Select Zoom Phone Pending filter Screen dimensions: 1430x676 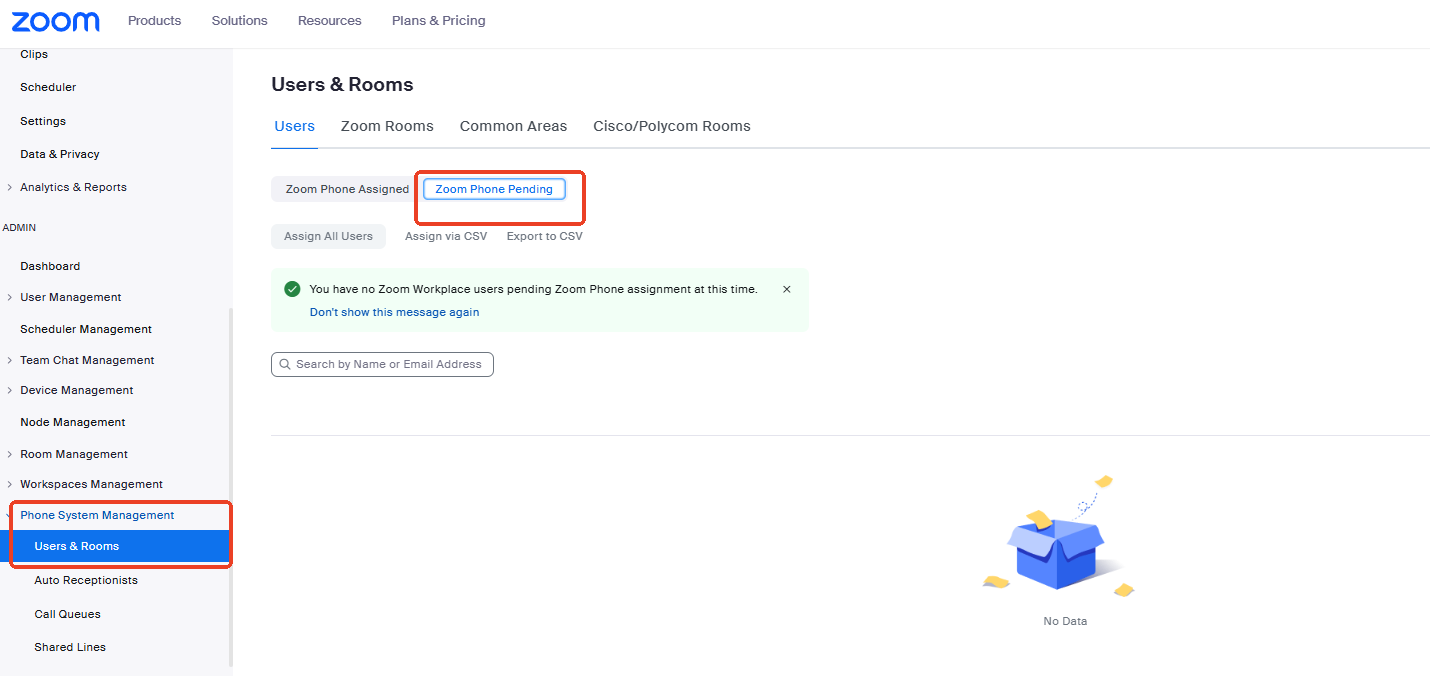click(x=494, y=189)
